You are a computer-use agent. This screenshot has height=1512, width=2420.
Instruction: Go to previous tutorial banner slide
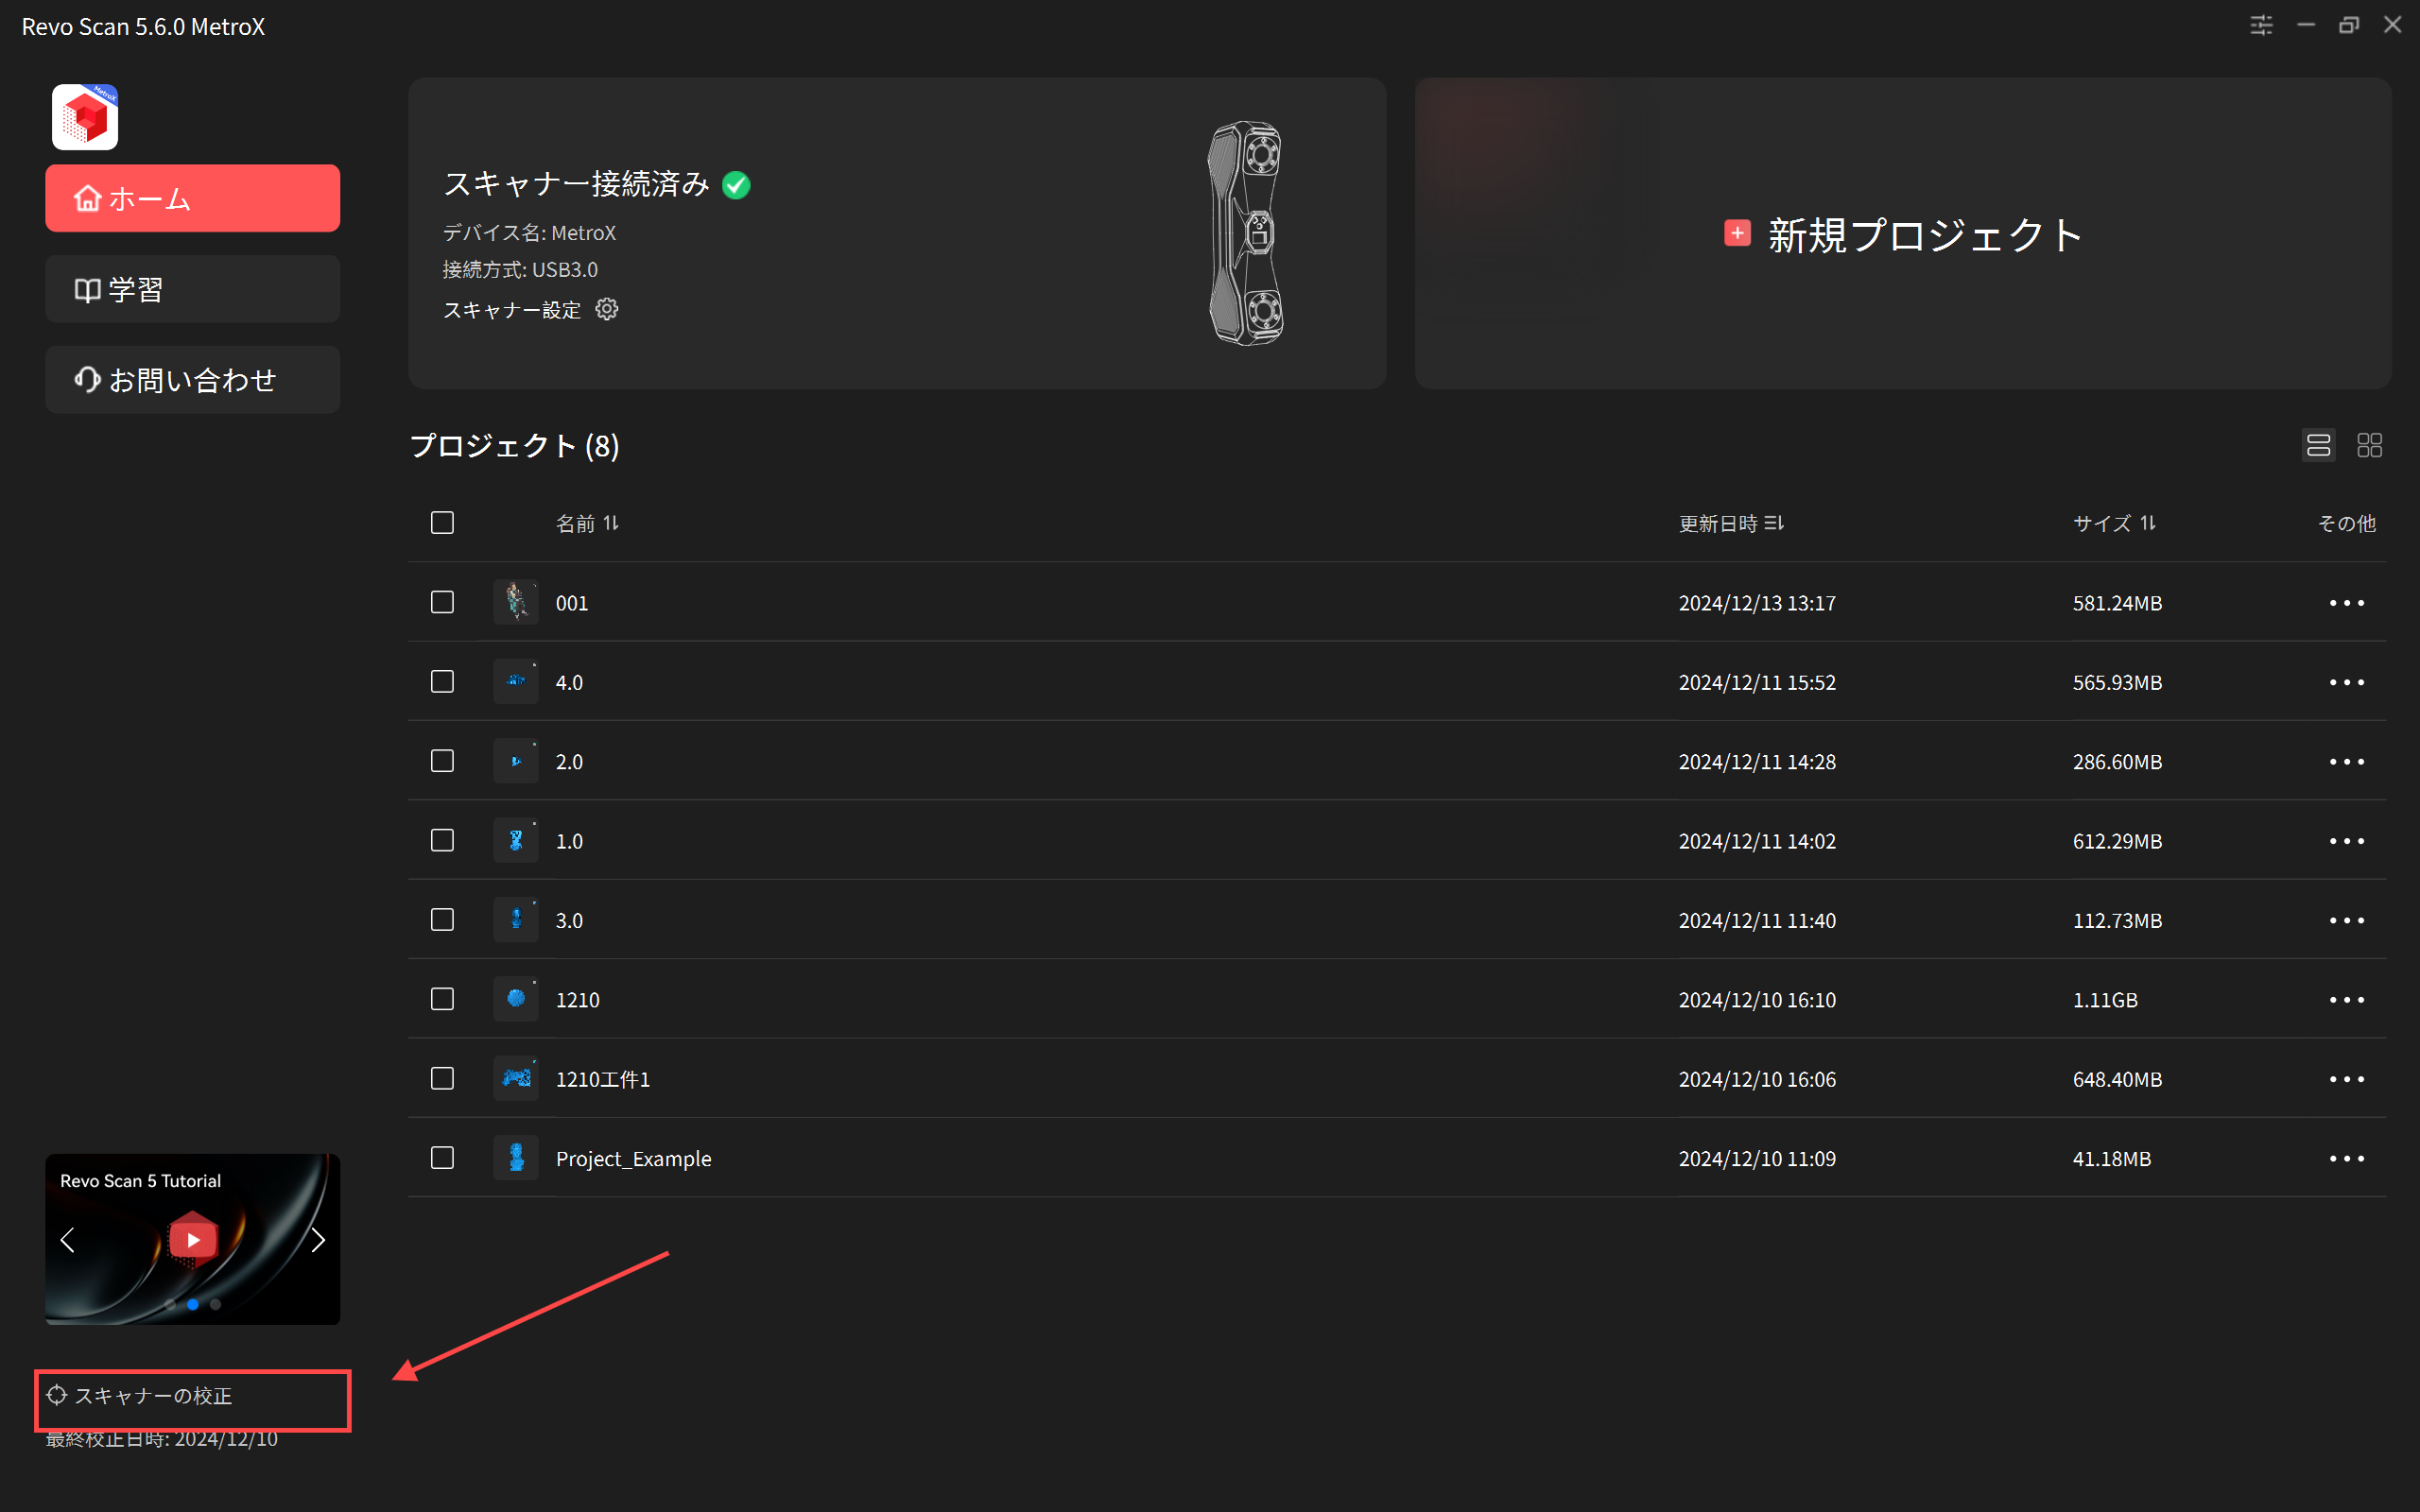67,1240
